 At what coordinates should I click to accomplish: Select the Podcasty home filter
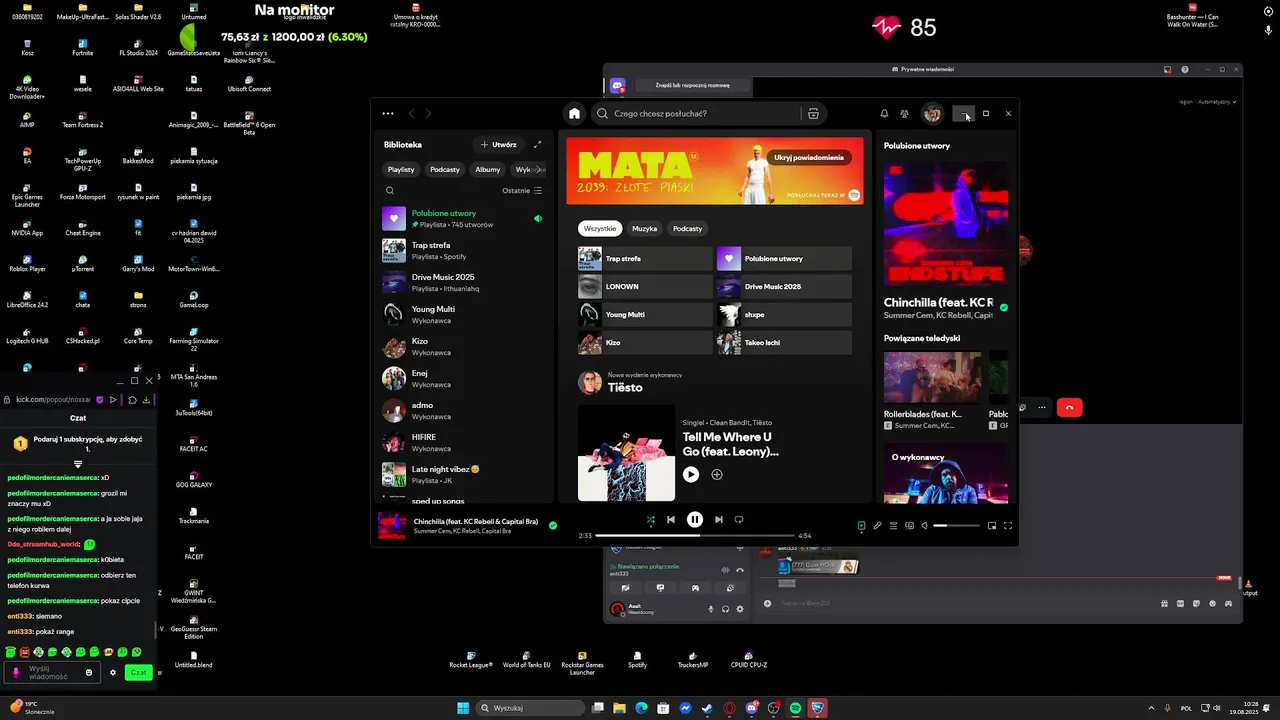pyautogui.click(x=688, y=228)
